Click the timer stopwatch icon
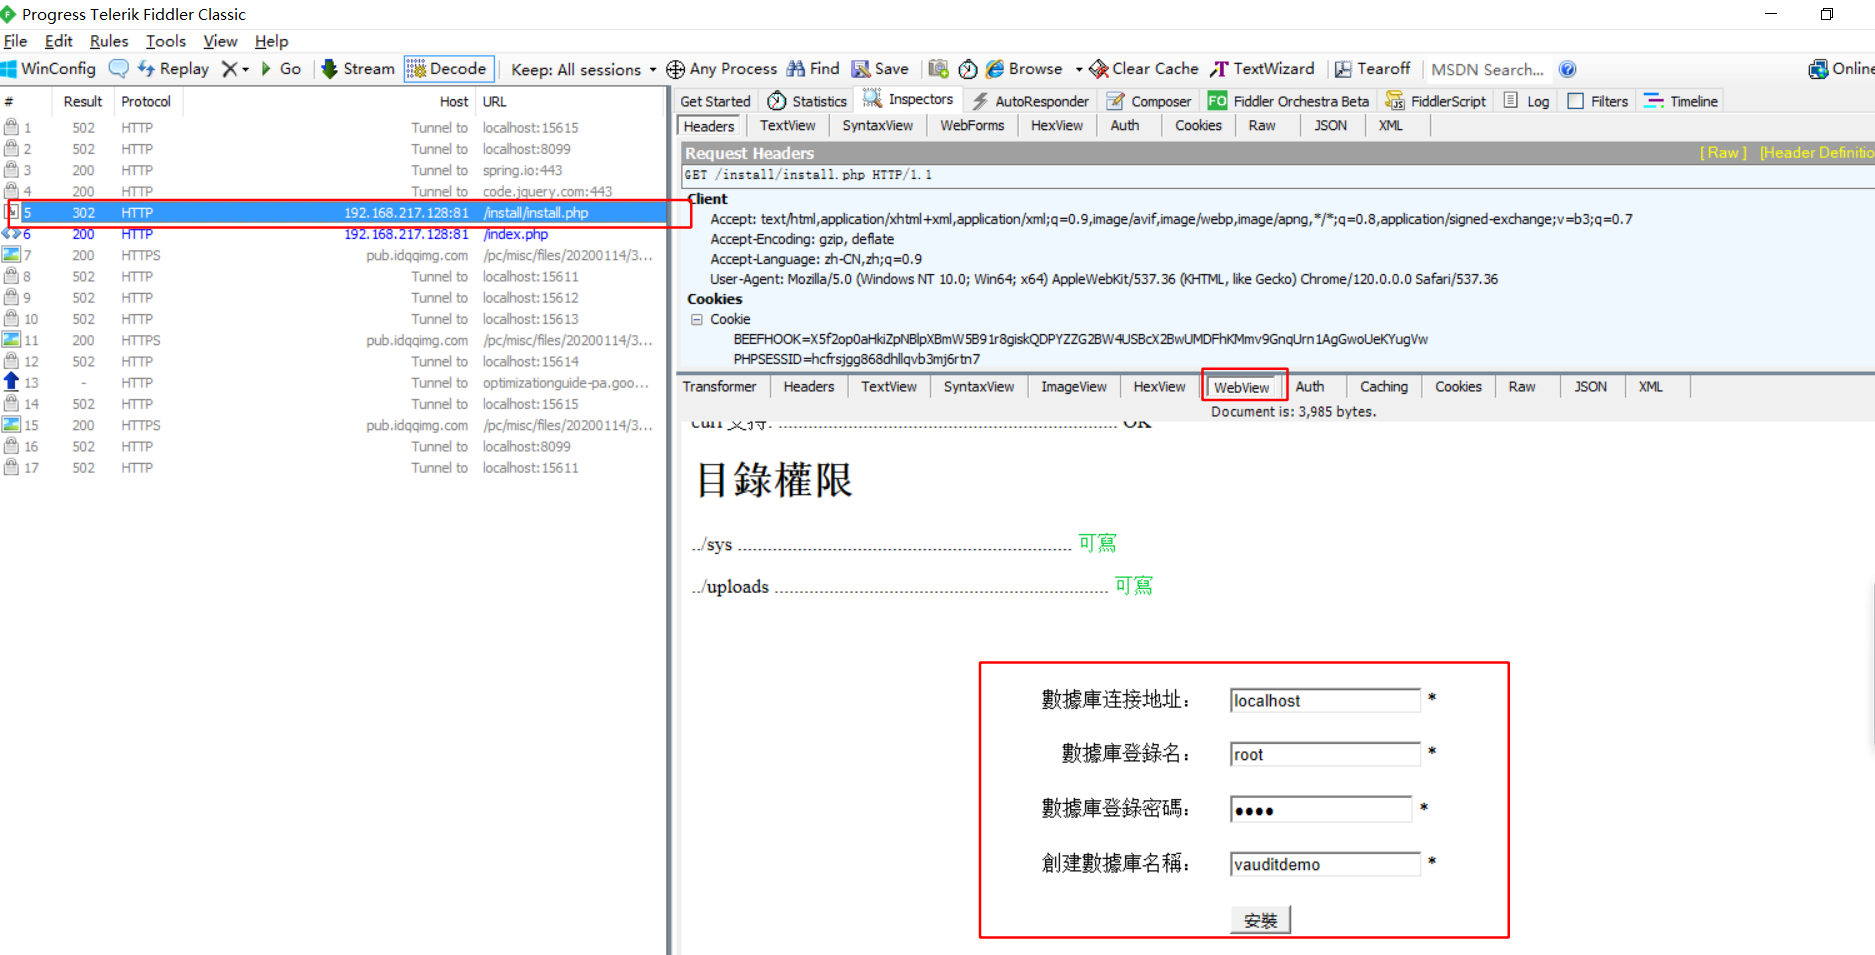Viewport: 1875px width, 955px height. click(x=967, y=69)
